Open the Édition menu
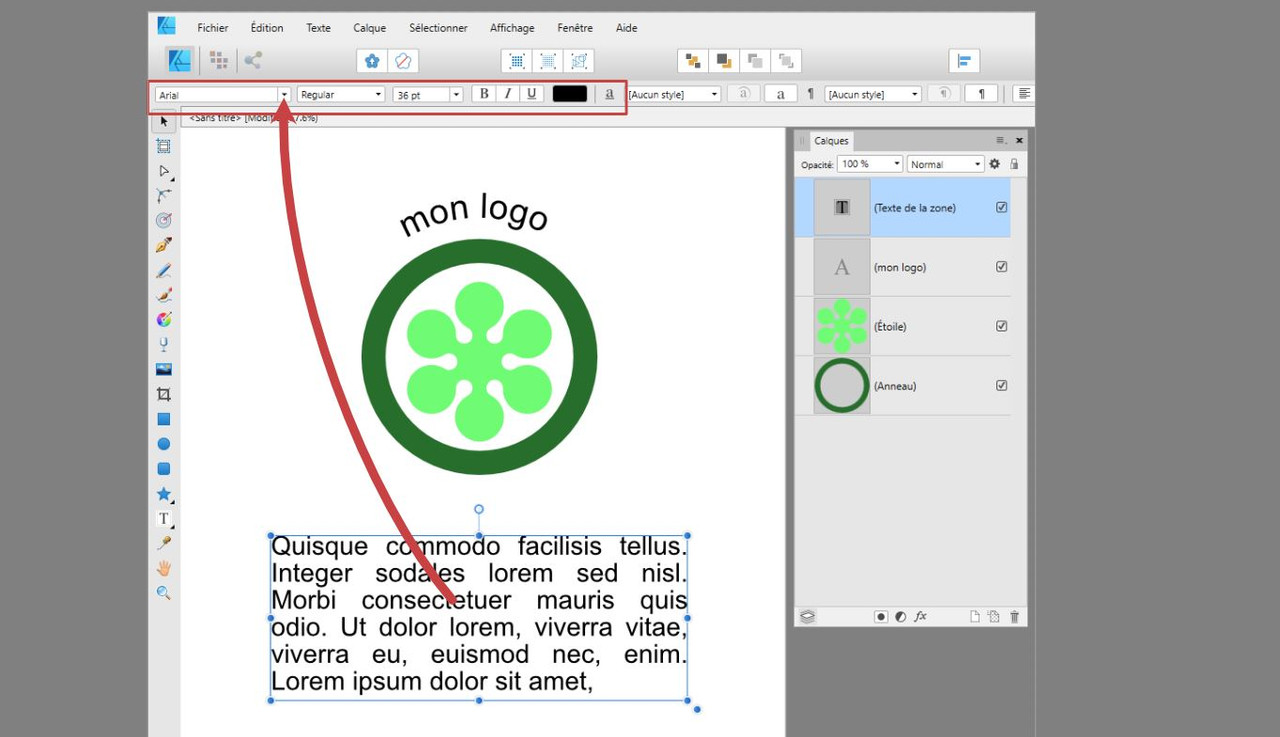 tap(267, 28)
